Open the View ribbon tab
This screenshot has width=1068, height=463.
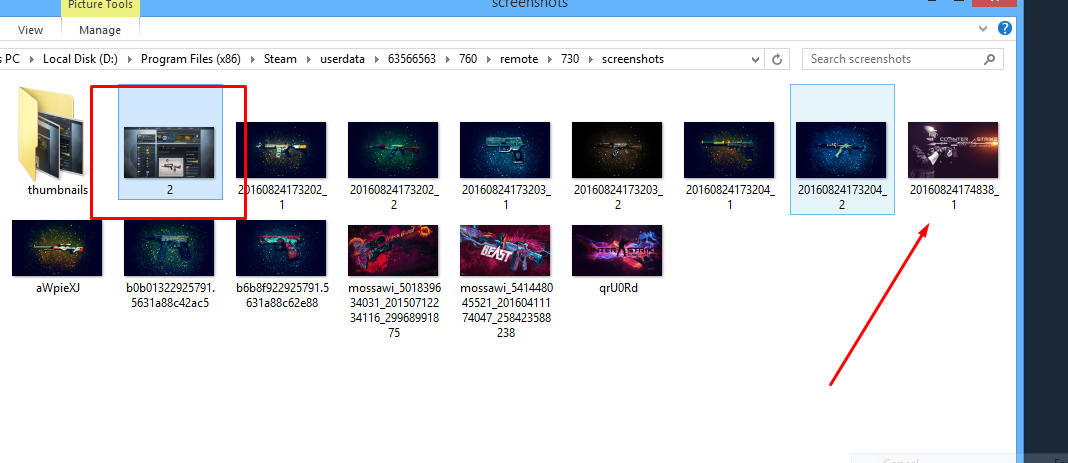30,30
